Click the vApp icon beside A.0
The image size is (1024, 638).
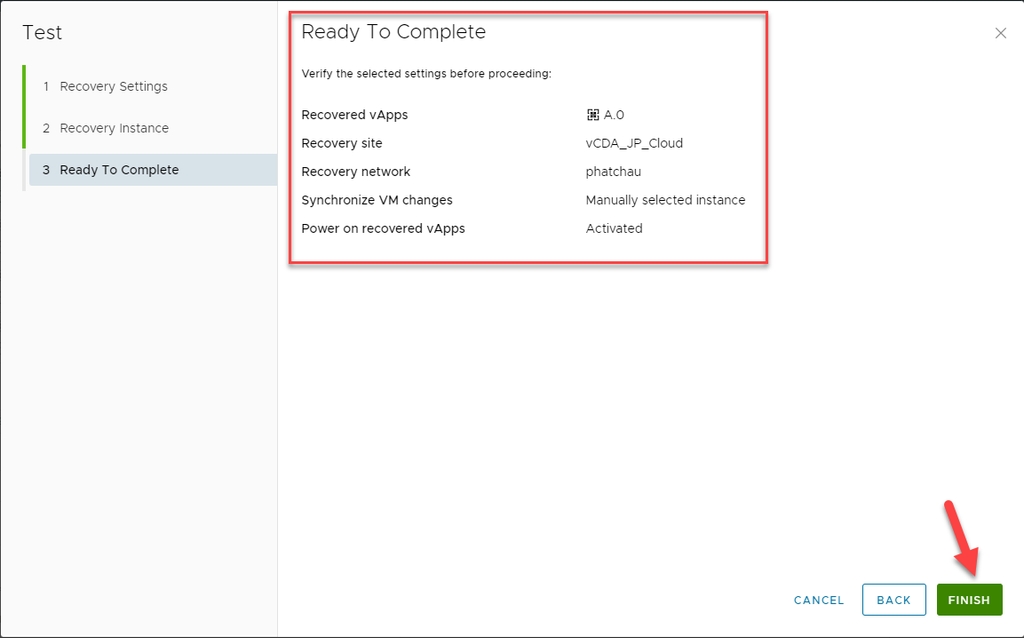point(593,115)
